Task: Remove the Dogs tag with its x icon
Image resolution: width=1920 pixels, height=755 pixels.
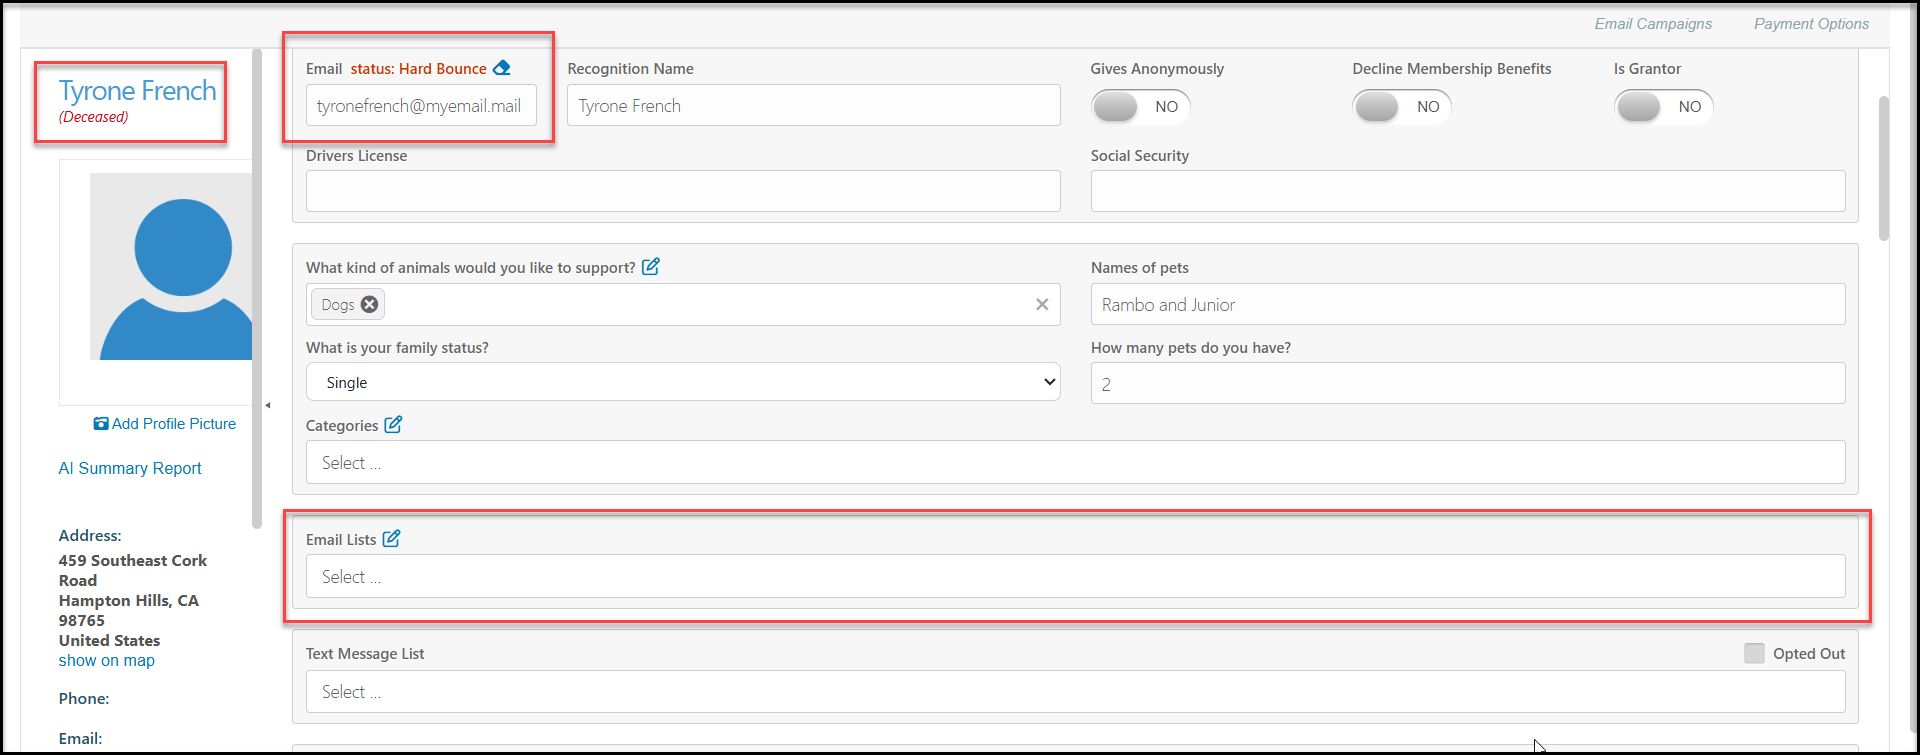Action: coord(369,304)
